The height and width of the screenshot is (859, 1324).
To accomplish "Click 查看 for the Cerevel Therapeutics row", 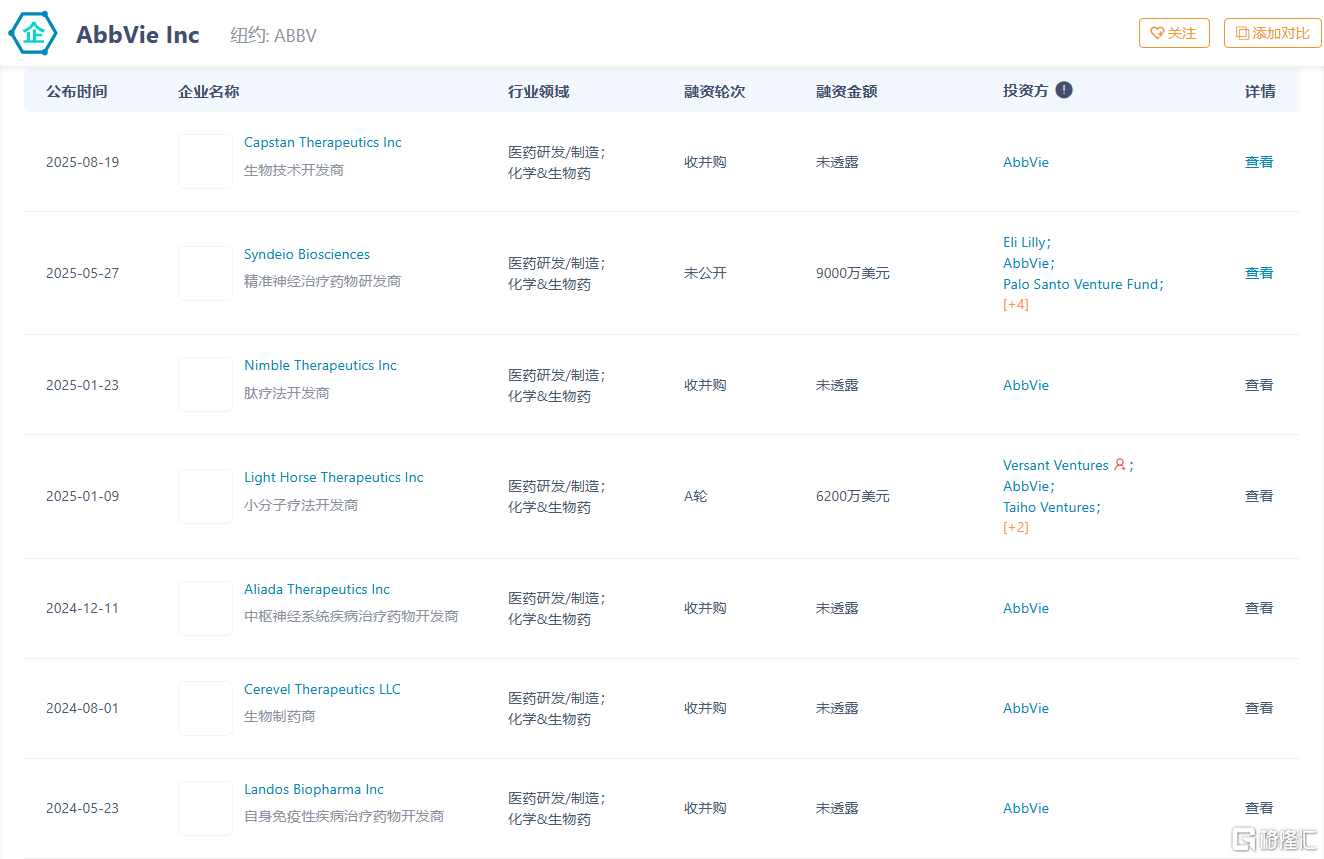I will click(1259, 708).
